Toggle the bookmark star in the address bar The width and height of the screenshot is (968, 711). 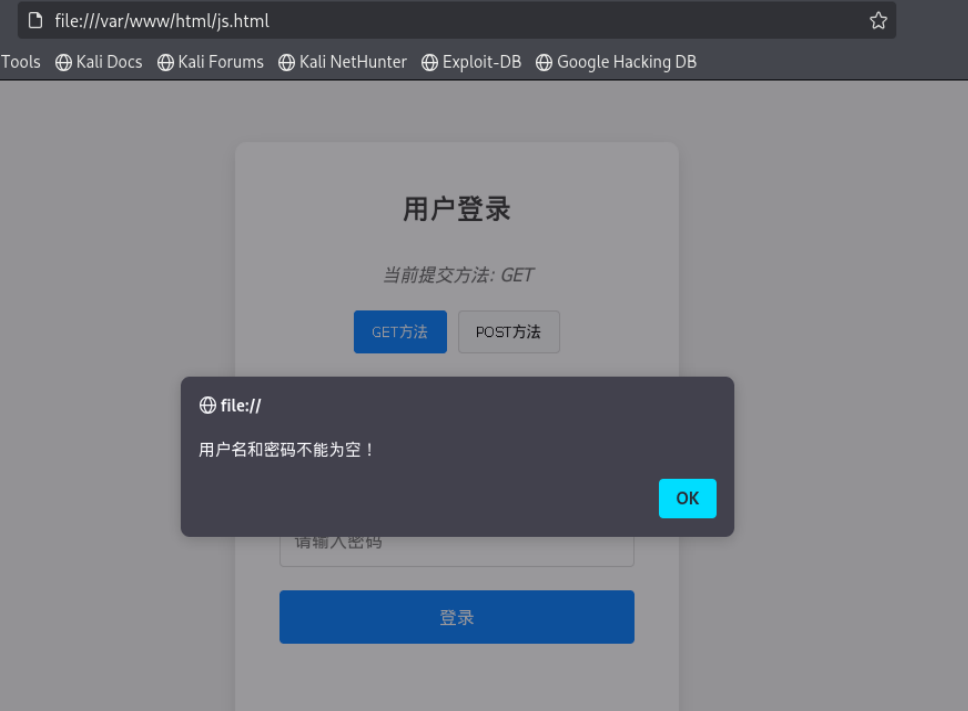[878, 20]
